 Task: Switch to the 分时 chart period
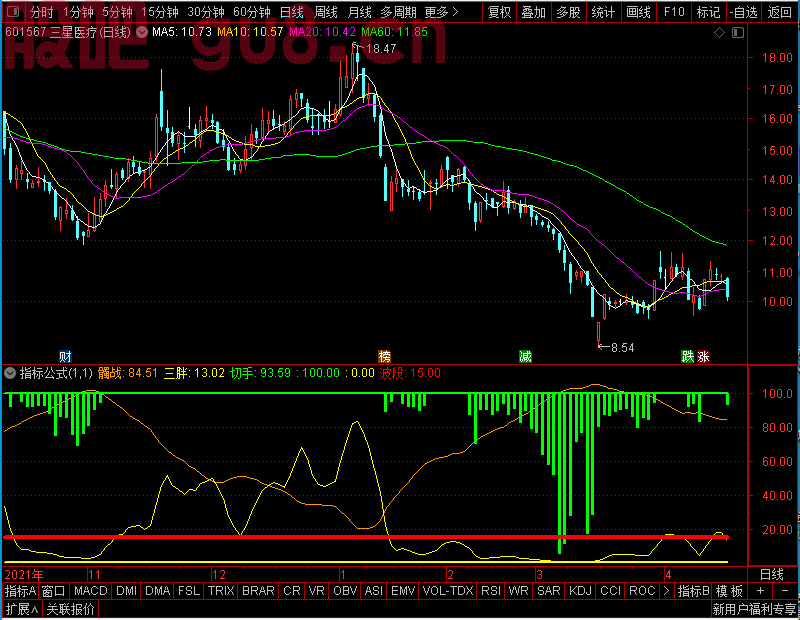pos(41,12)
